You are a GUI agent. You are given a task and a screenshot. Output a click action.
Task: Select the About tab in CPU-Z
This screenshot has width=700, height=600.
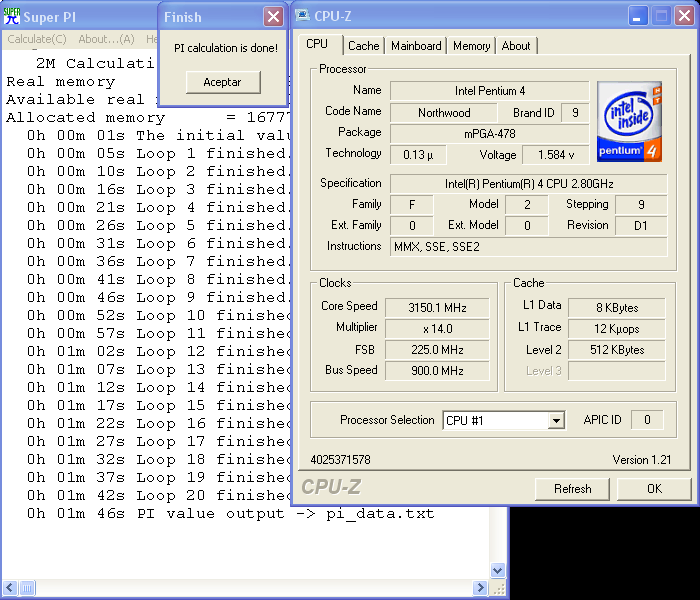[x=516, y=46]
